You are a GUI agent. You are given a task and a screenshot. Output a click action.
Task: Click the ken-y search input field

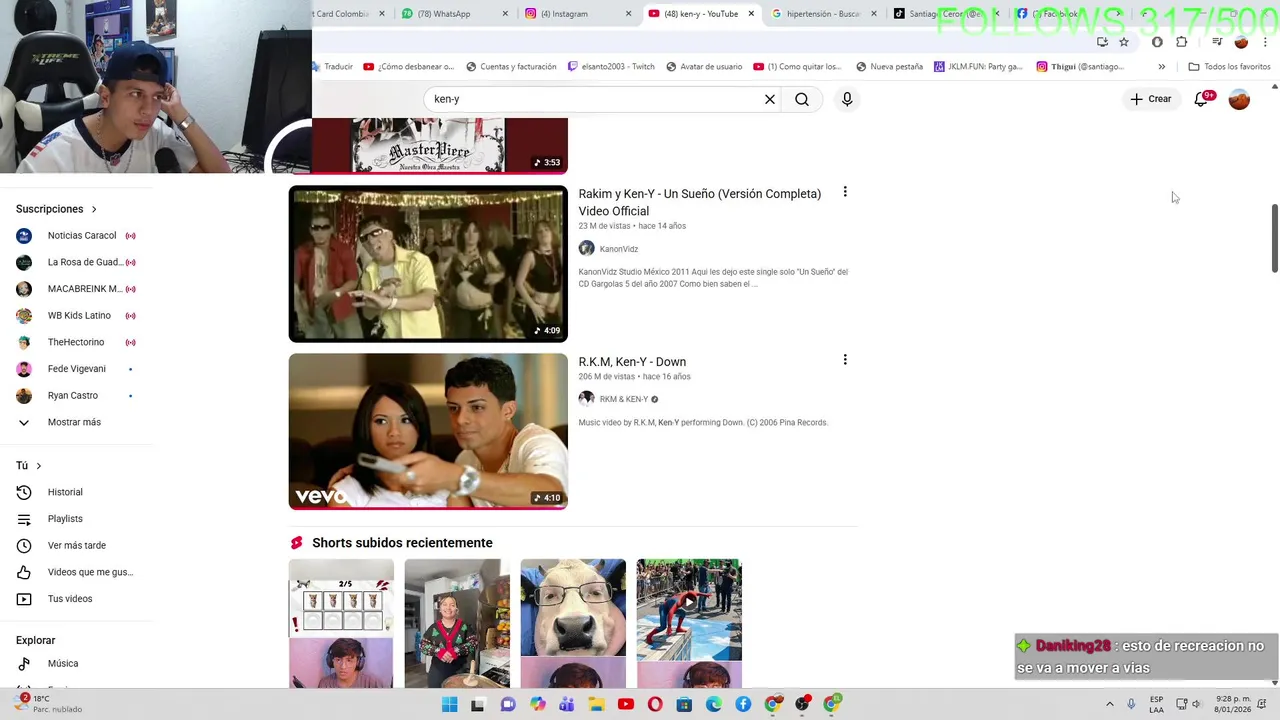pyautogui.click(x=594, y=99)
